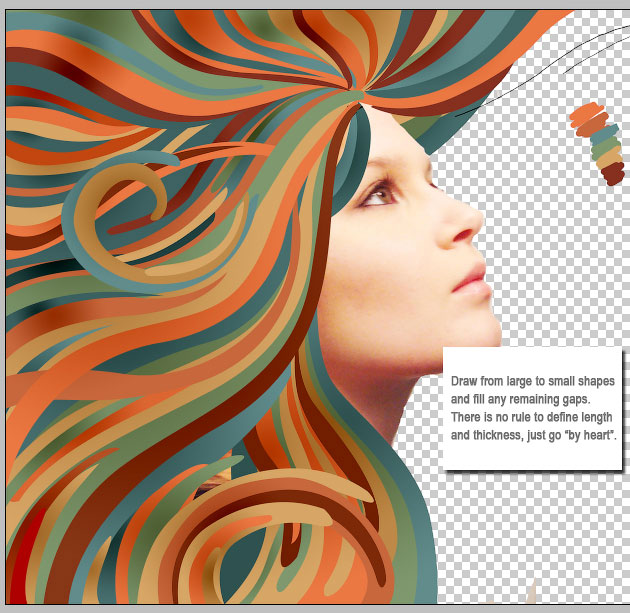630x613 pixels.
Task: Pick the burnt sienna palette swatch
Action: (x=593, y=126)
